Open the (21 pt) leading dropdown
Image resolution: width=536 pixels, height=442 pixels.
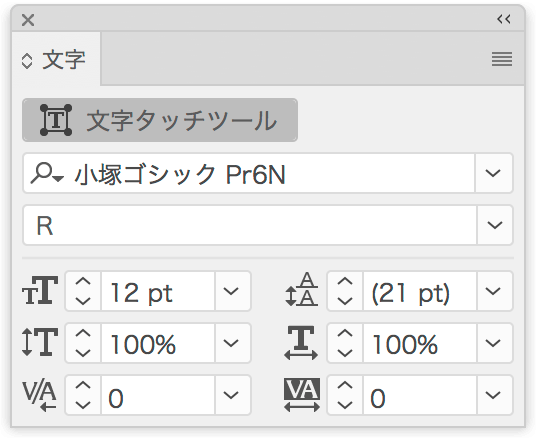(493, 291)
